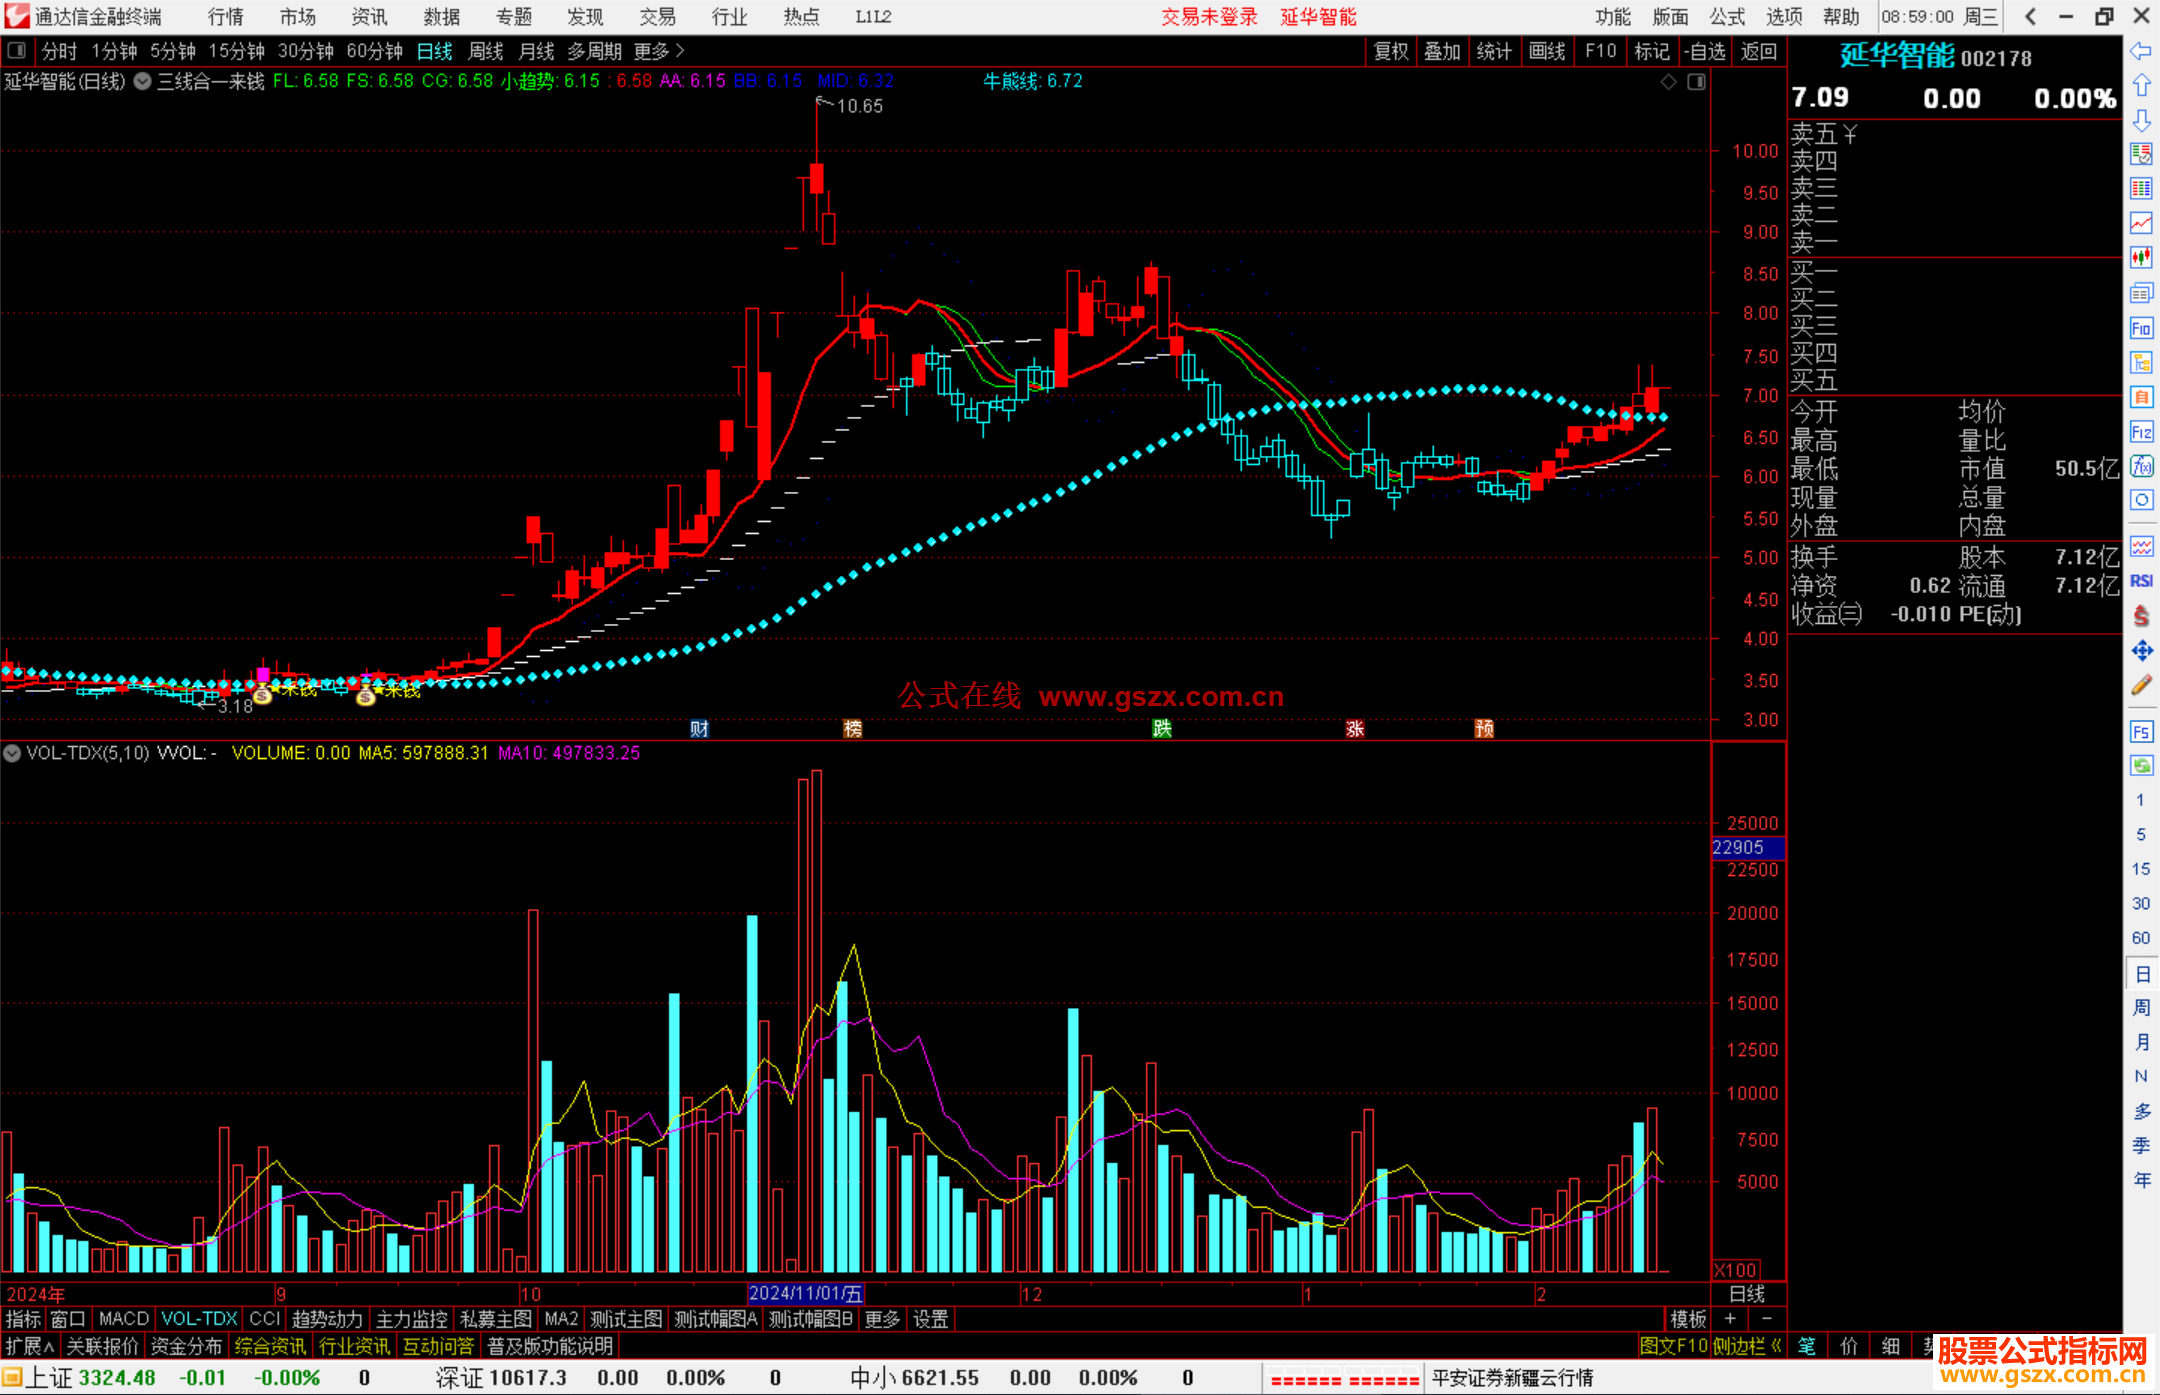The height and width of the screenshot is (1395, 2160).
Task: Switch to 1-minute period via sidebar '1'
Action: coord(2140,800)
